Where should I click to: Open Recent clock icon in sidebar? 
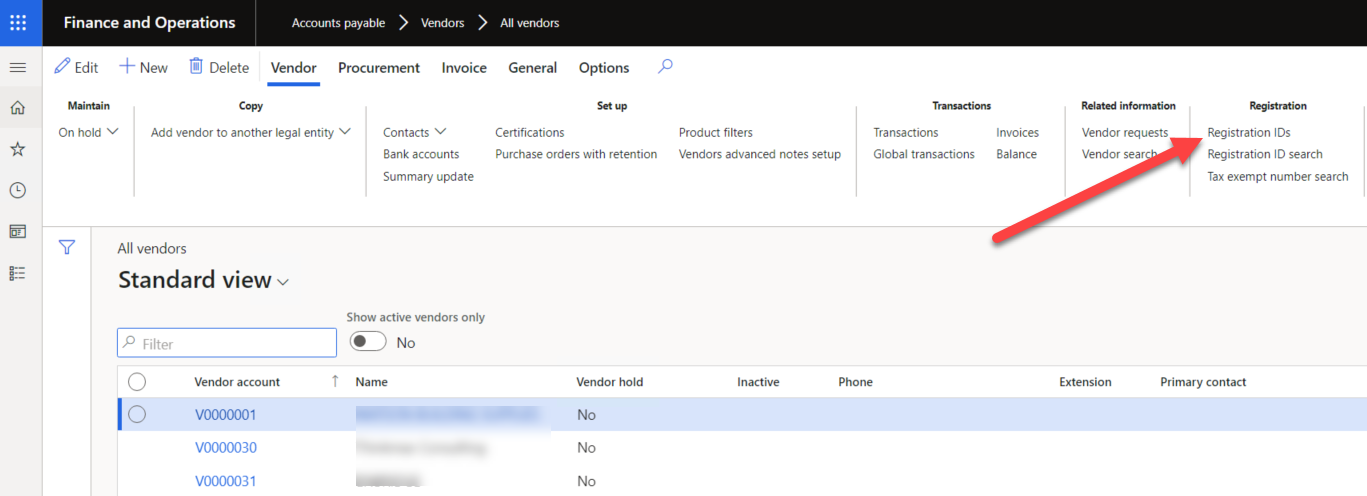(17, 190)
